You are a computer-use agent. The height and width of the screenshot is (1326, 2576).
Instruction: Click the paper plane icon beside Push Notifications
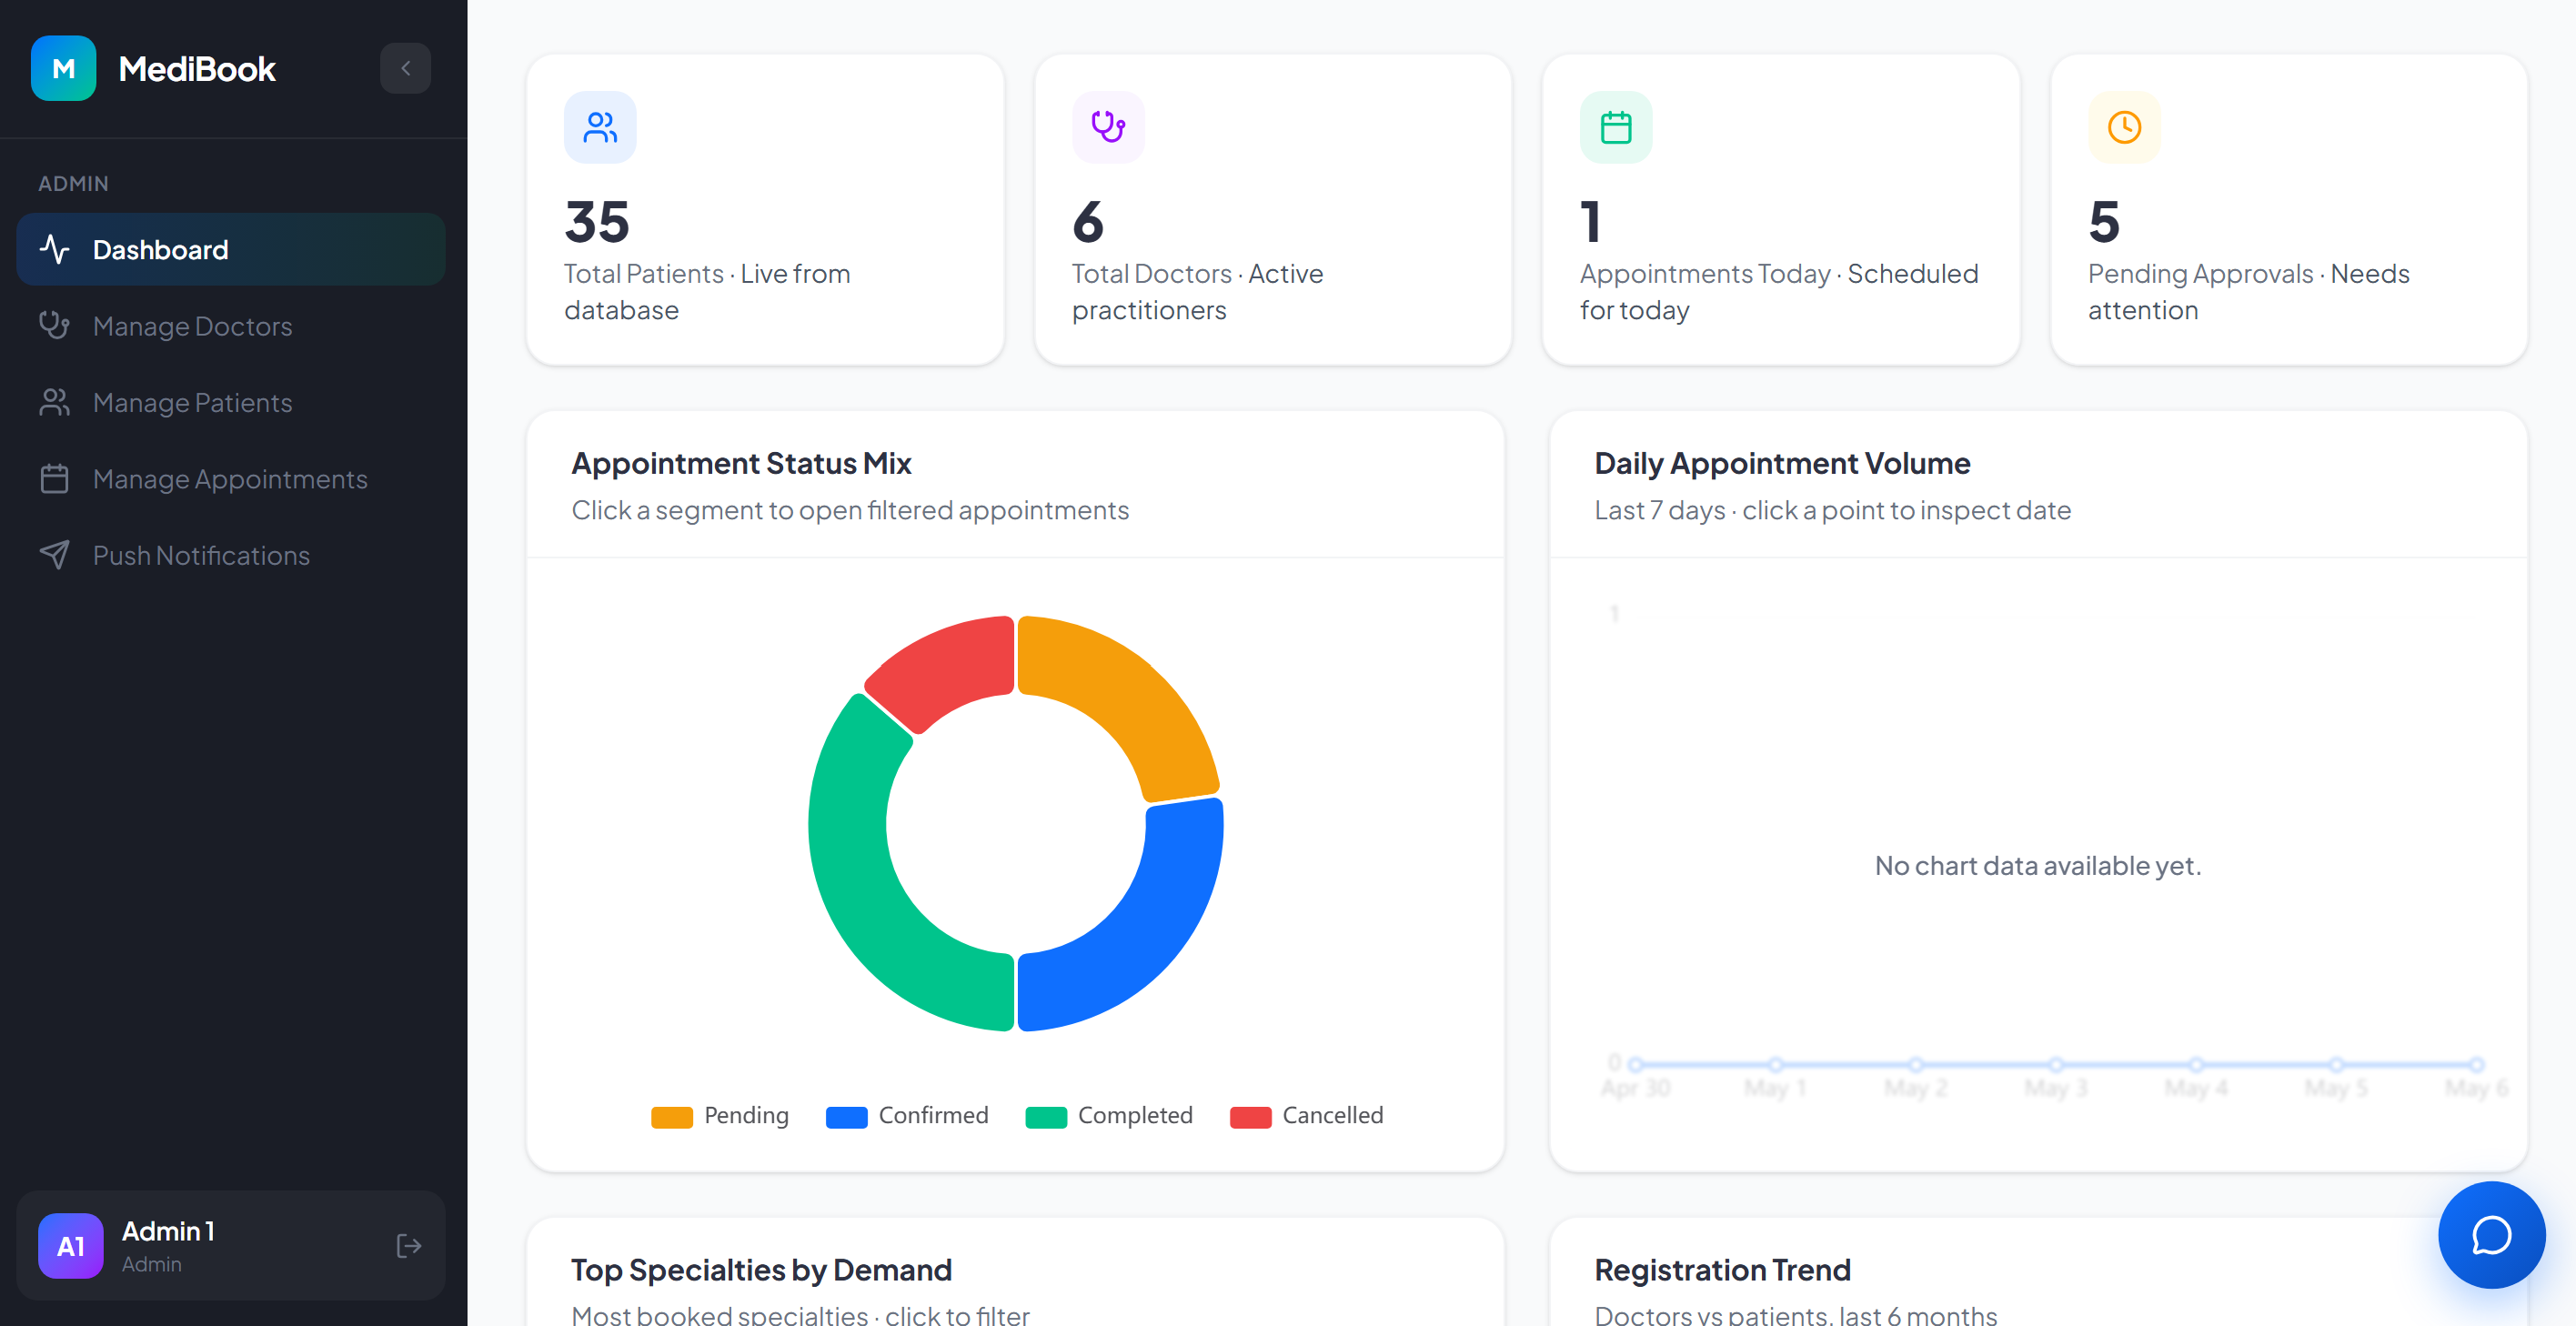pyautogui.click(x=55, y=555)
